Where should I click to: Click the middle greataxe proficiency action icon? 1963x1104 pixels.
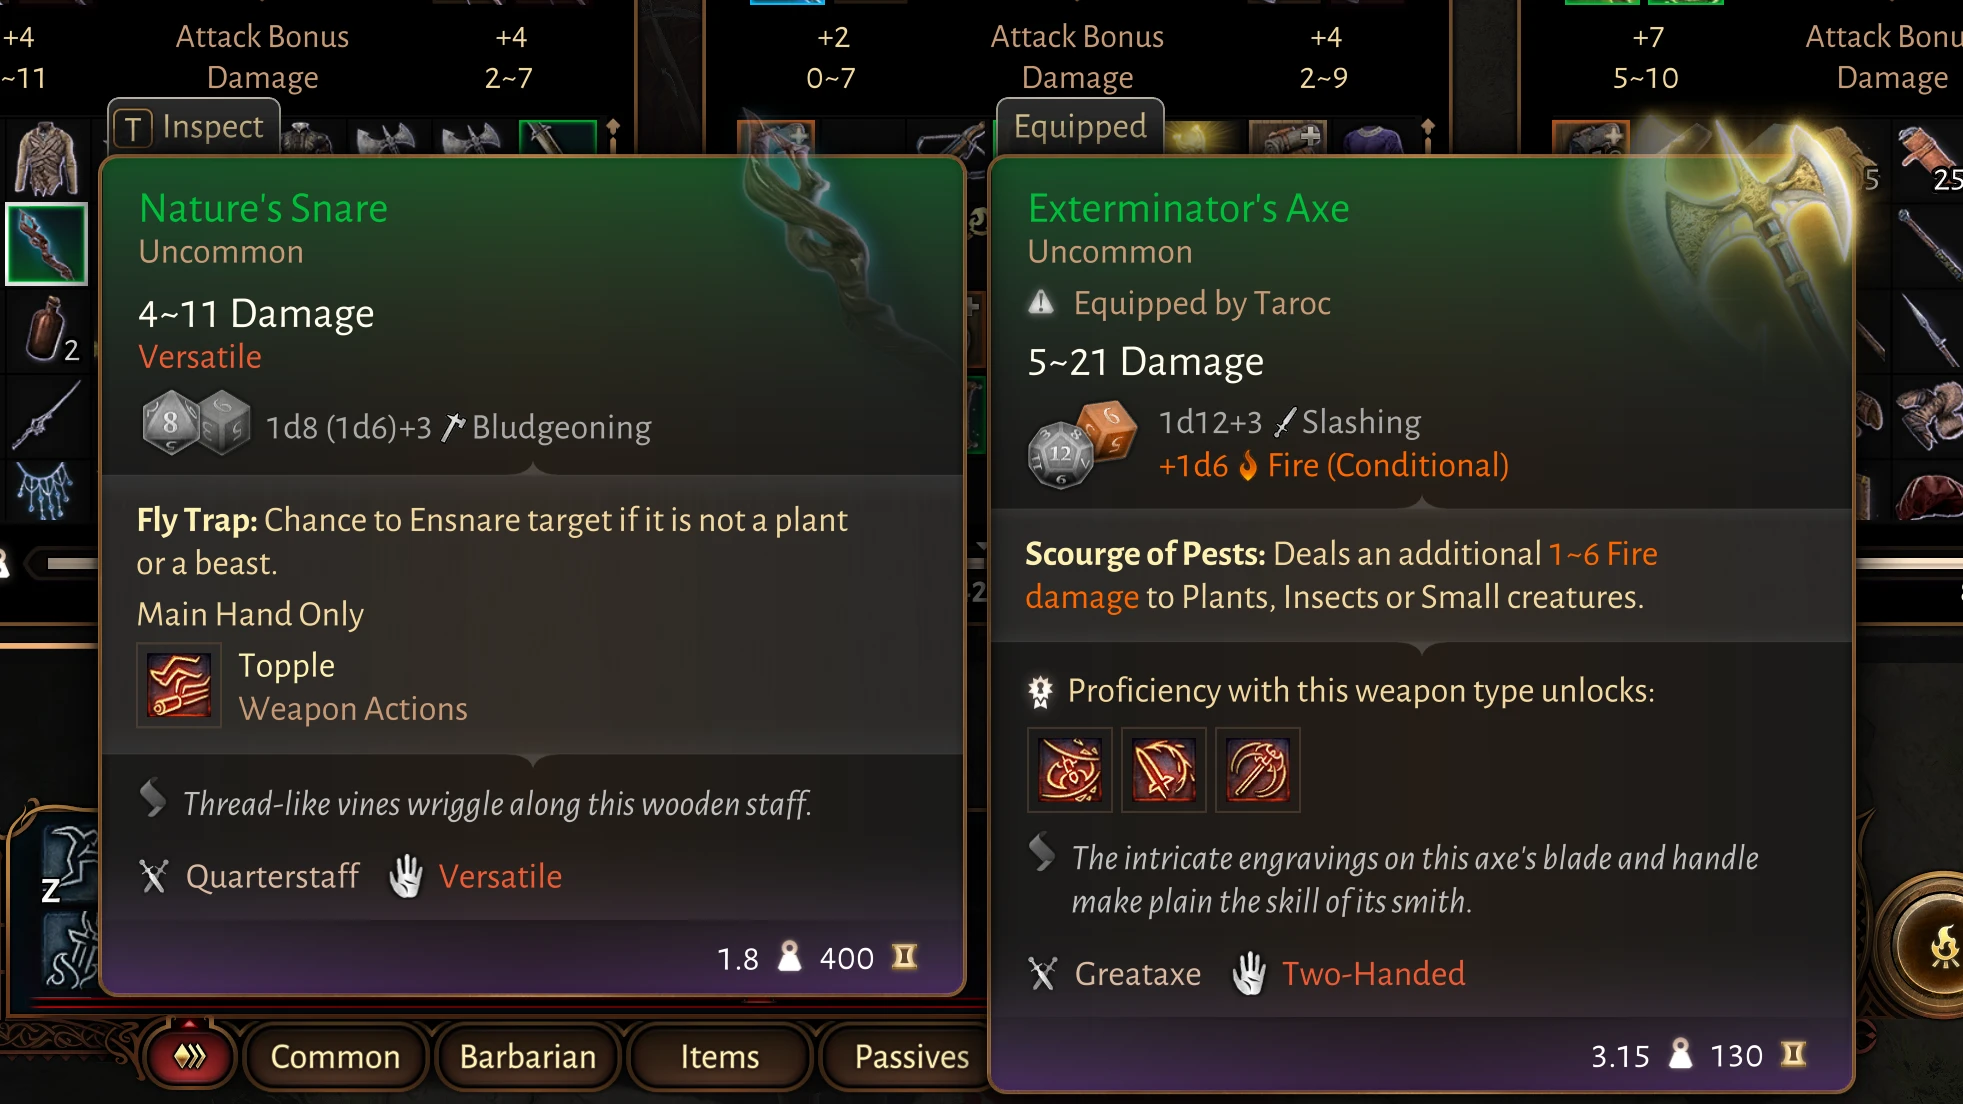[1164, 770]
